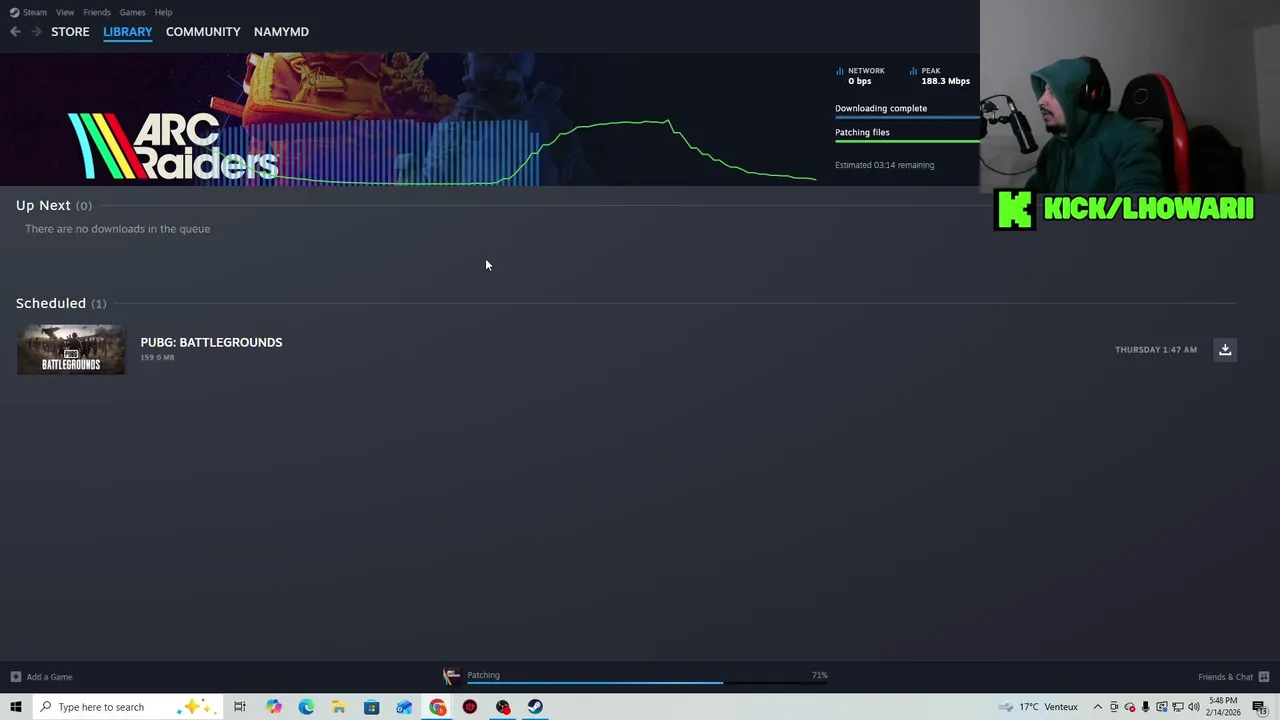This screenshot has height=720, width=1280.
Task: Select the PUBG: BATTLEGROUNDS title text
Action: [x=211, y=342]
